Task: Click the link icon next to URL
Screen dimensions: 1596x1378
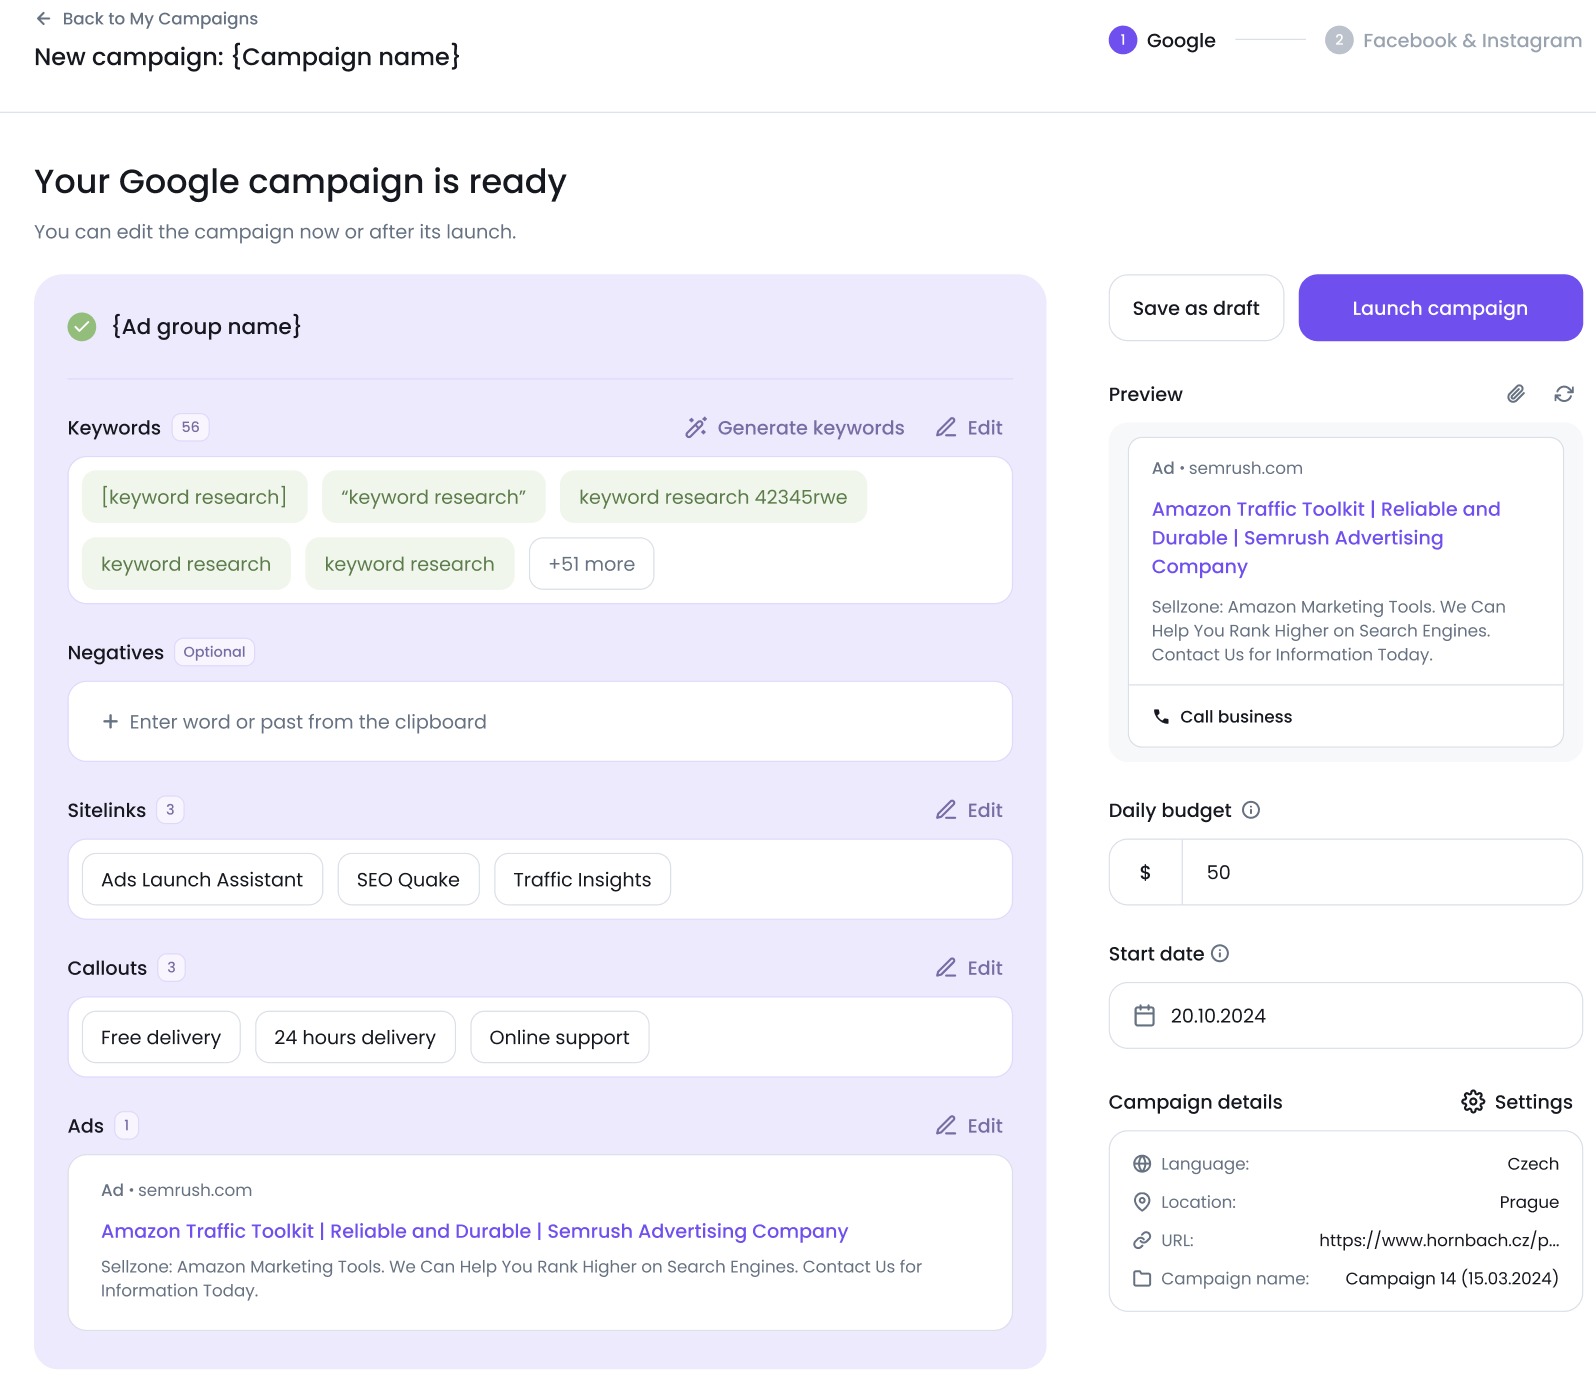Action: (x=1142, y=1240)
